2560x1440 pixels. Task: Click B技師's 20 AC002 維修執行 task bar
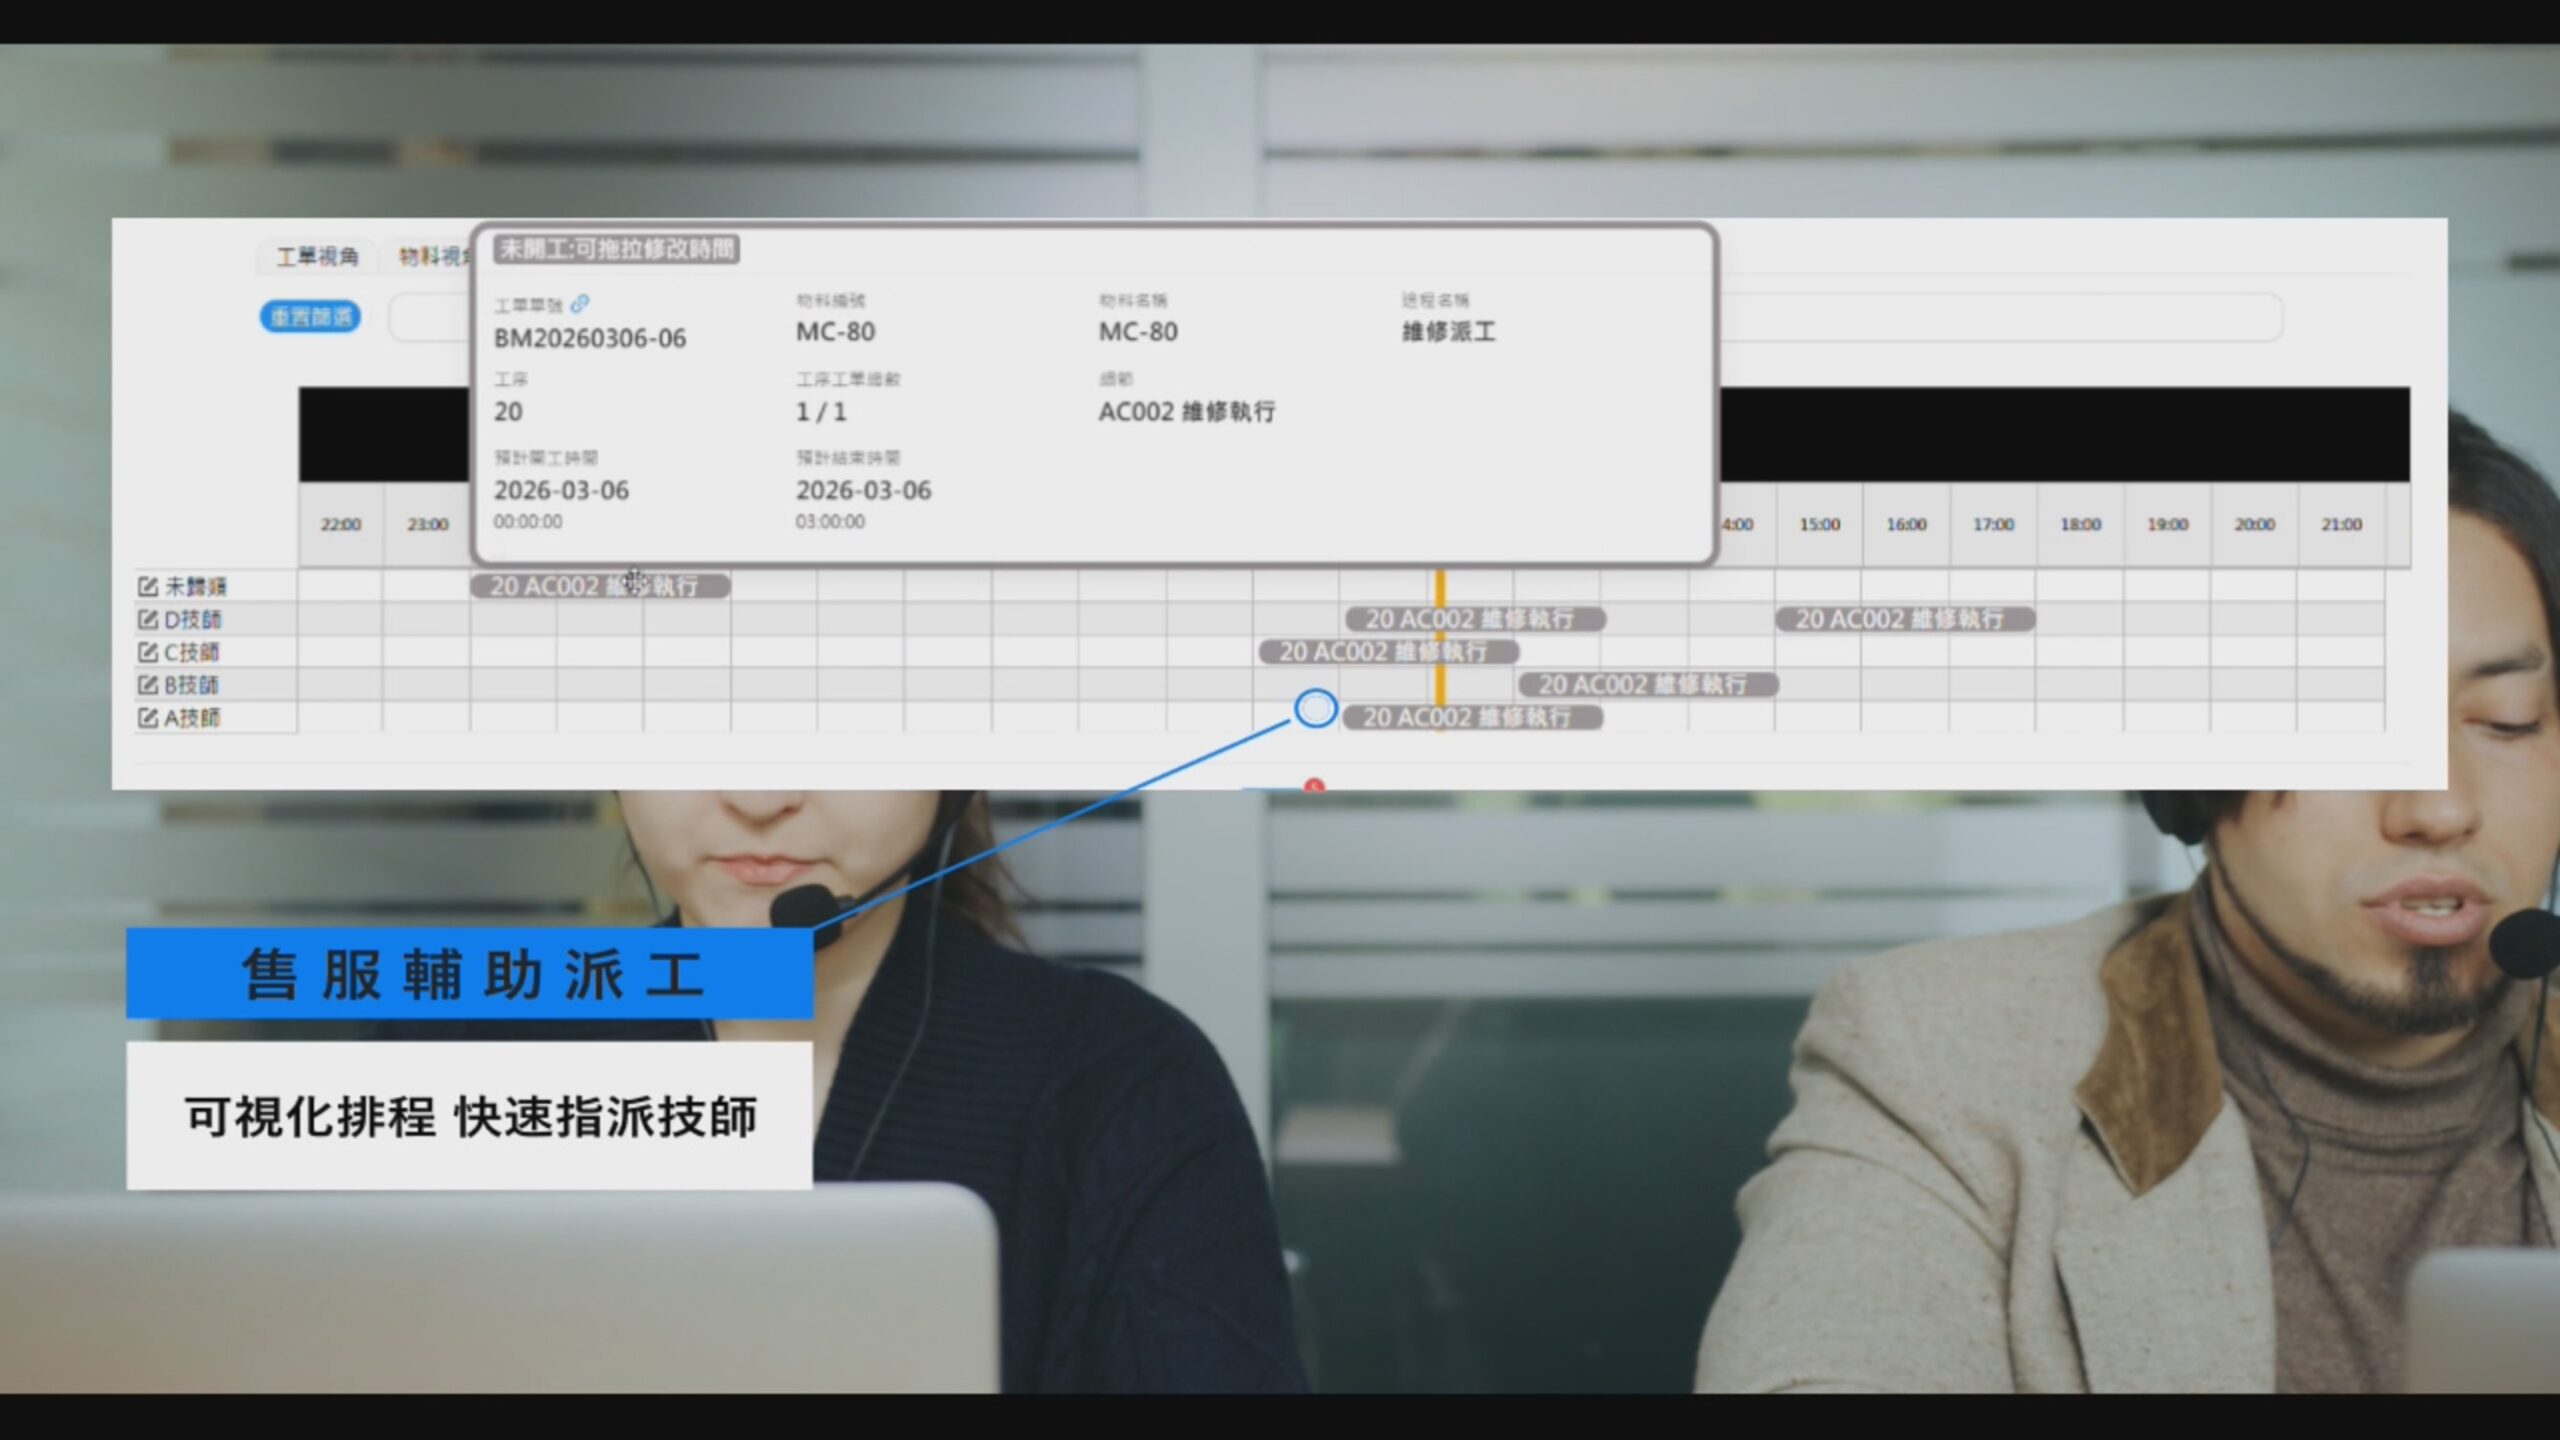1647,685
